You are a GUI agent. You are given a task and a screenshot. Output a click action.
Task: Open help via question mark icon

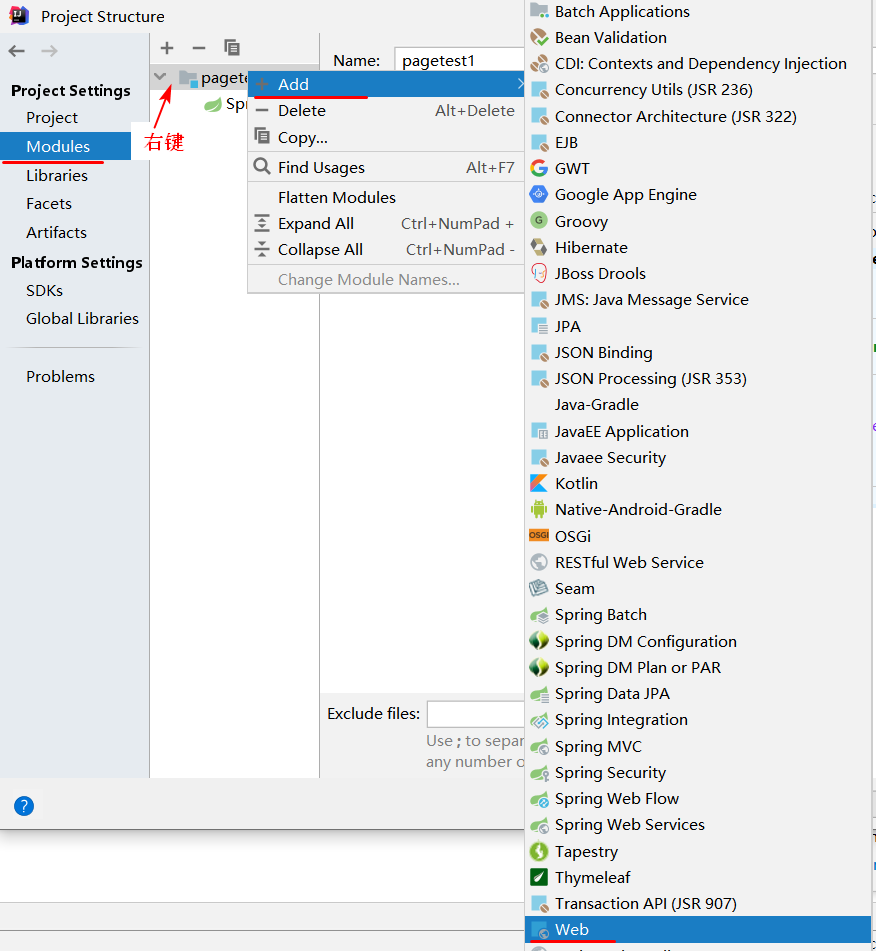[x=24, y=806]
